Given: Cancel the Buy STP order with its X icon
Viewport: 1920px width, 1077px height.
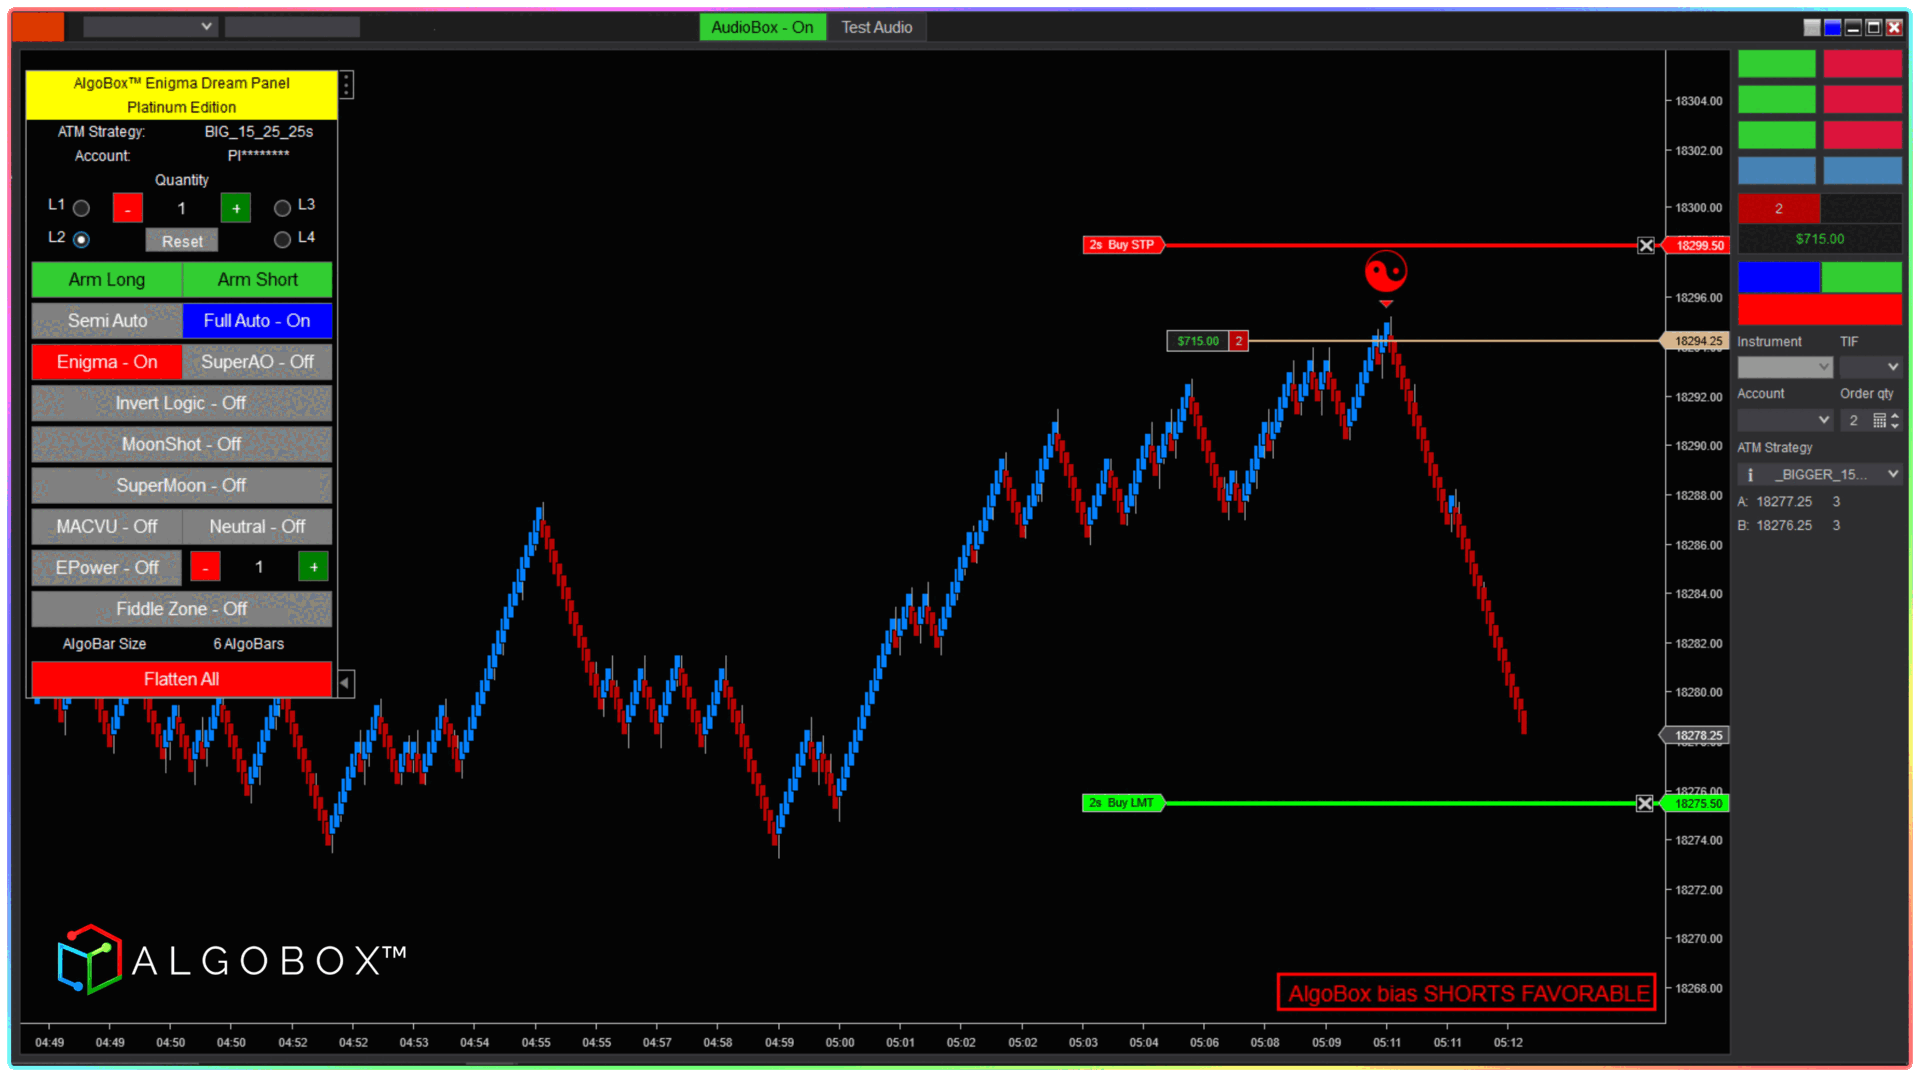Looking at the screenshot, I should [1646, 246].
